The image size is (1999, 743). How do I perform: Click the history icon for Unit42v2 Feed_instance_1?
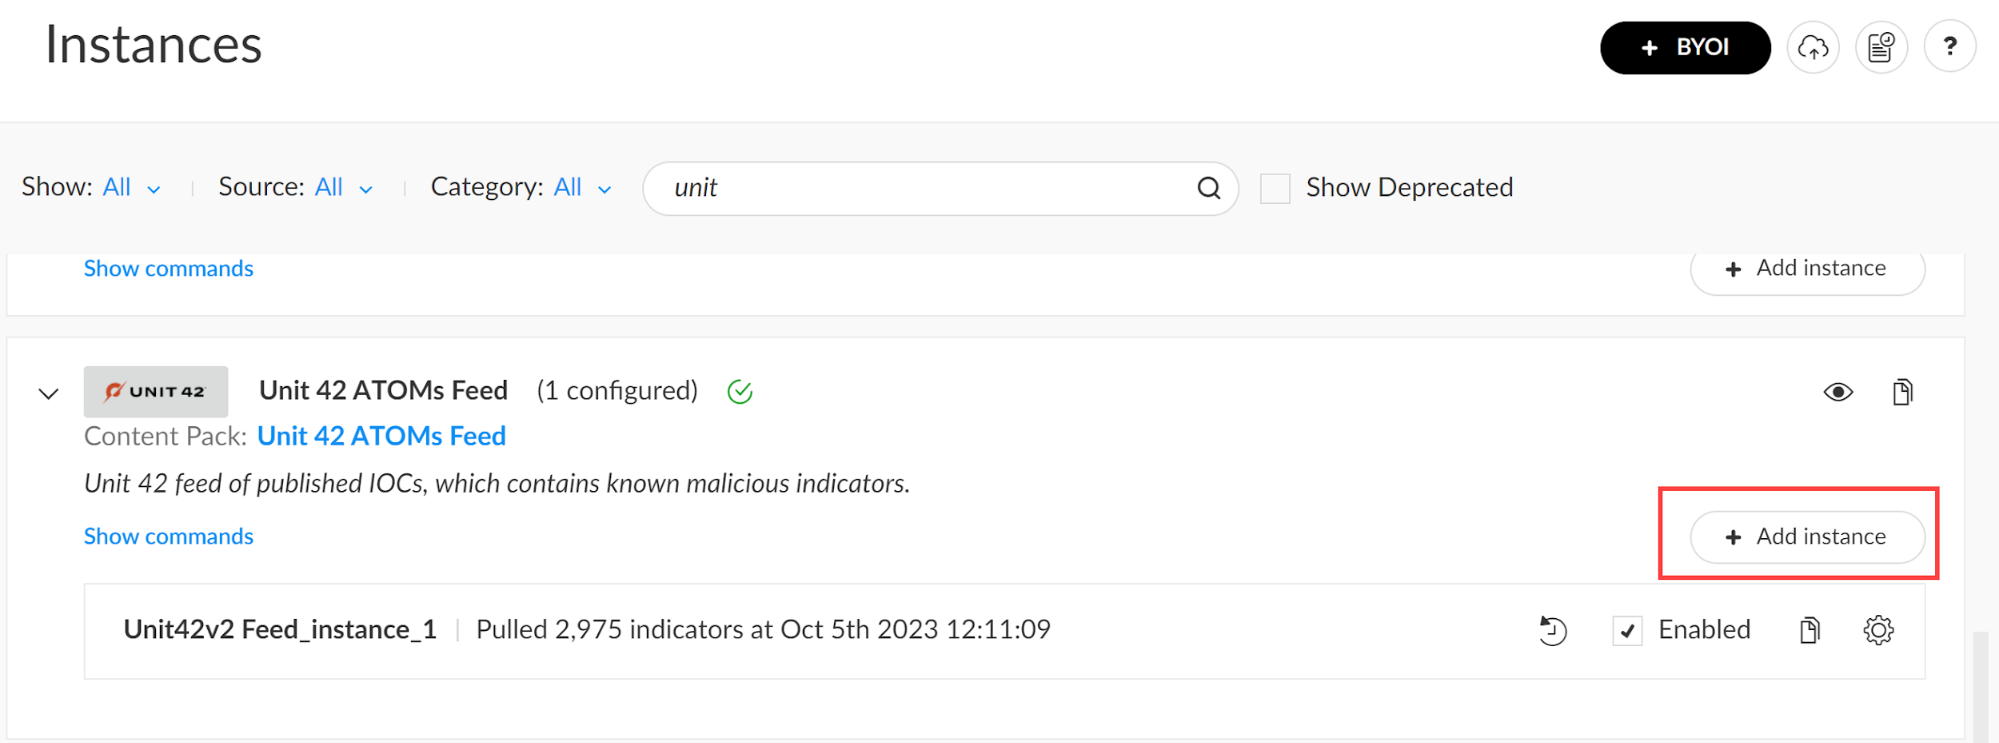(1553, 630)
